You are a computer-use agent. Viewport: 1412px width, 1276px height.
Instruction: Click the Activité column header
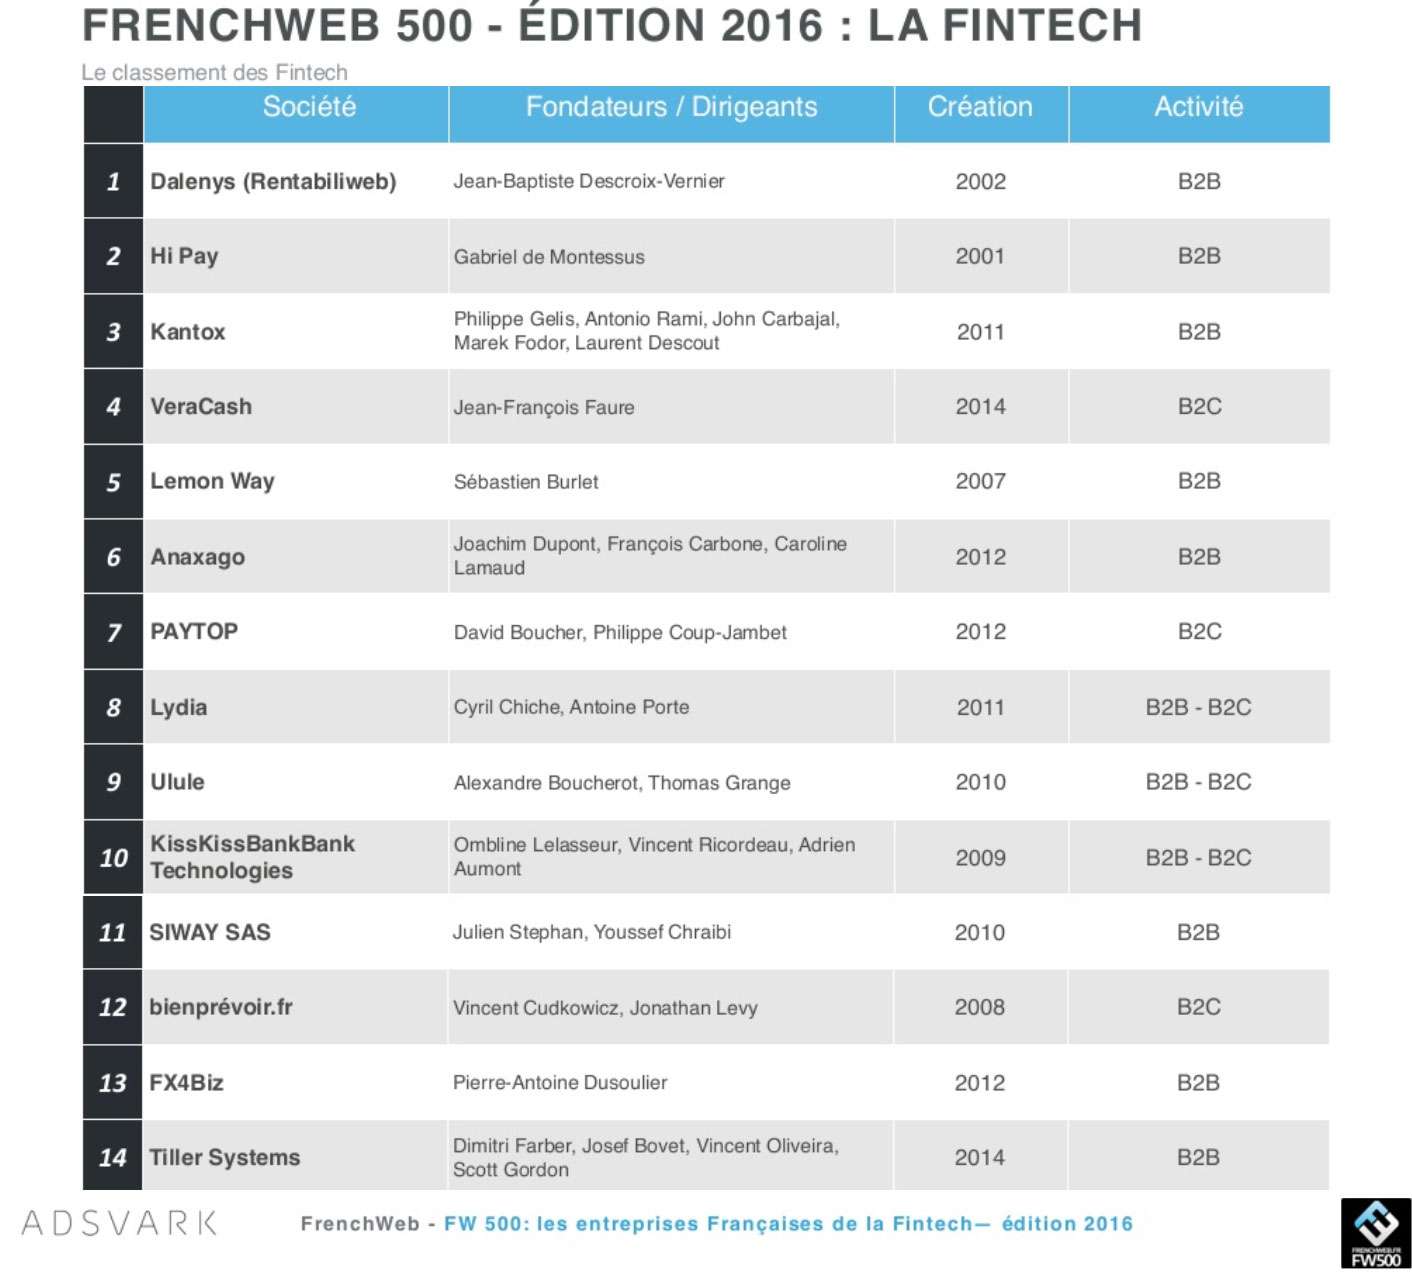pyautogui.click(x=1198, y=107)
